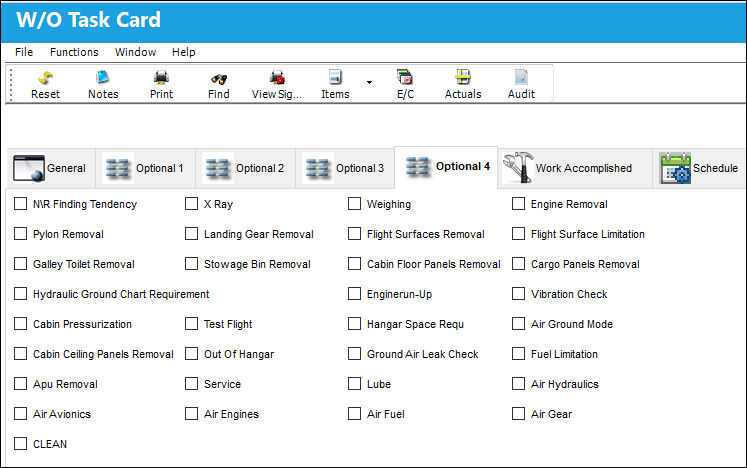Check the N\R Finding Tendency checkbox
Image resolution: width=747 pixels, height=468 pixels.
20,204
